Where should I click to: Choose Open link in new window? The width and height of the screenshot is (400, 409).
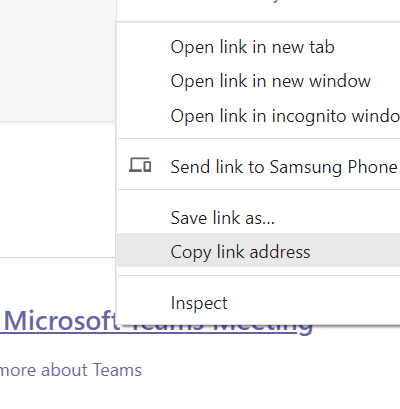259,81
